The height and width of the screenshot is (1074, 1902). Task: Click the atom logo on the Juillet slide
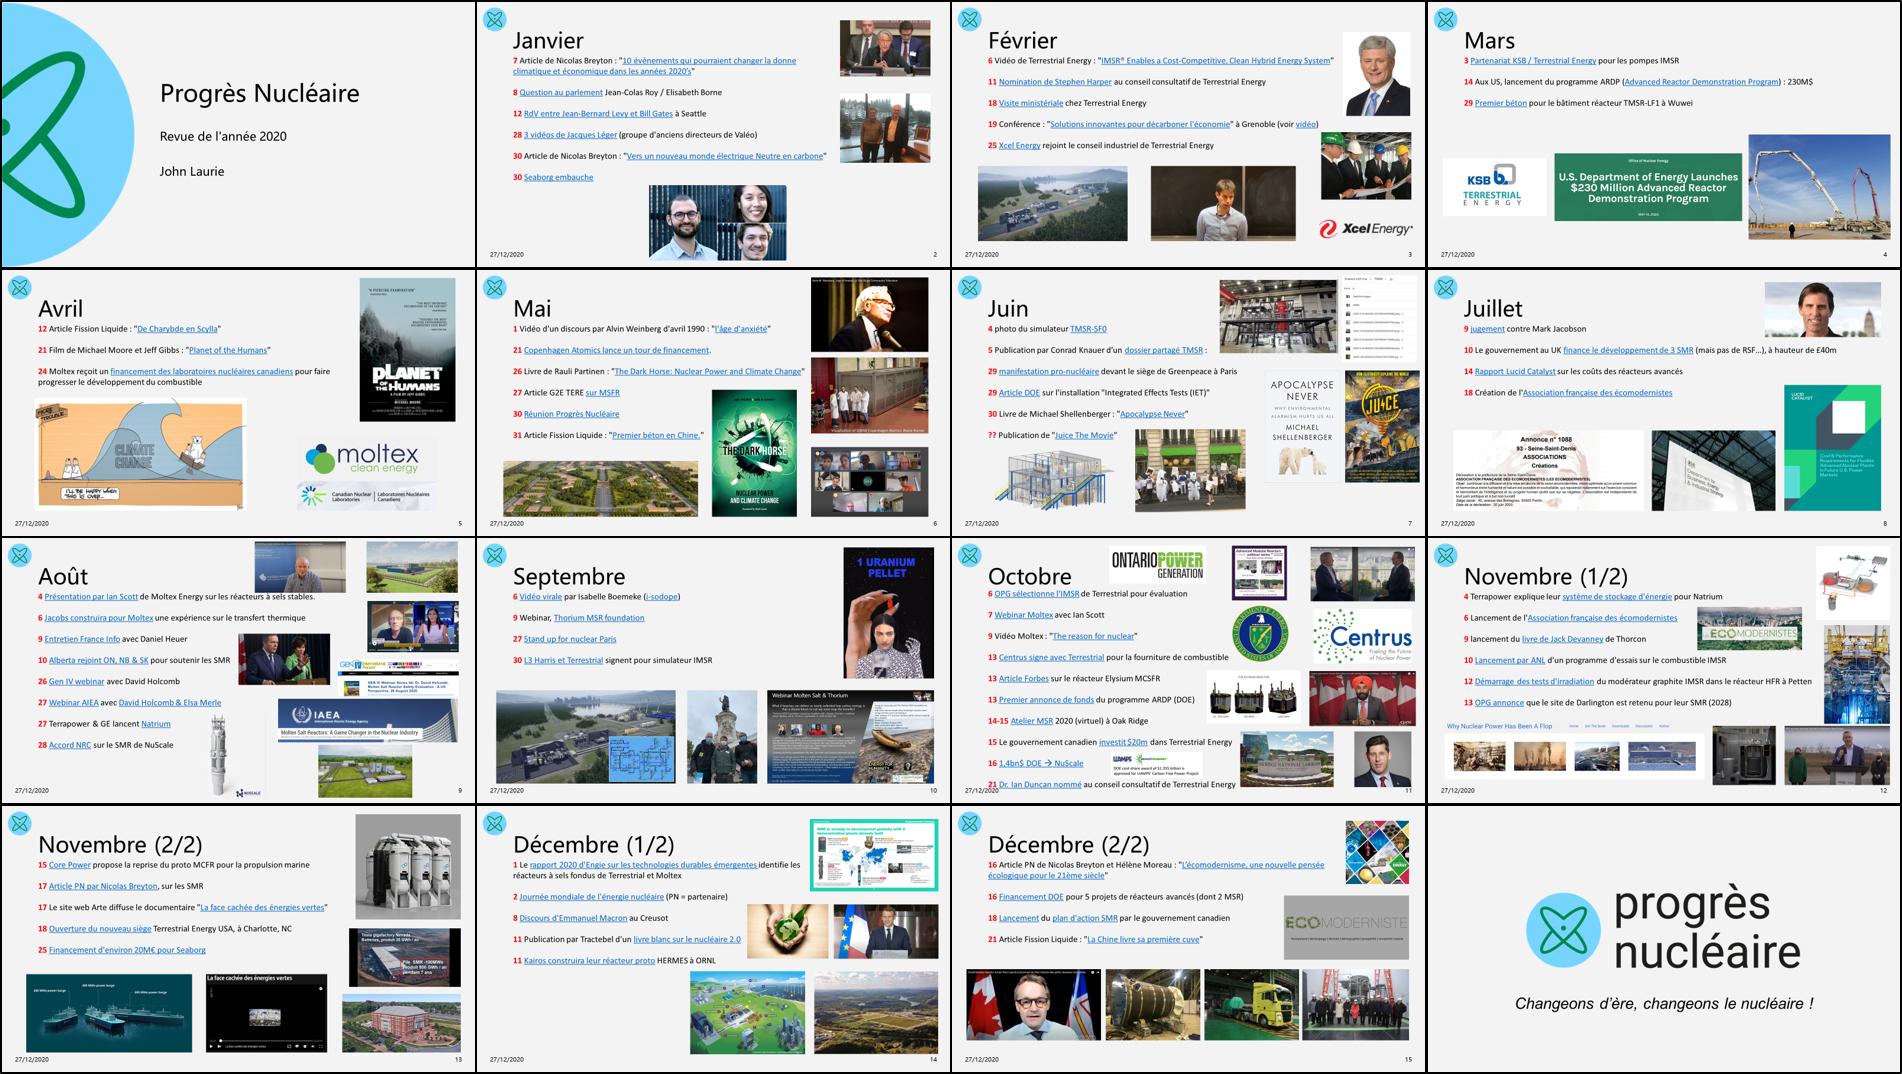(1445, 288)
